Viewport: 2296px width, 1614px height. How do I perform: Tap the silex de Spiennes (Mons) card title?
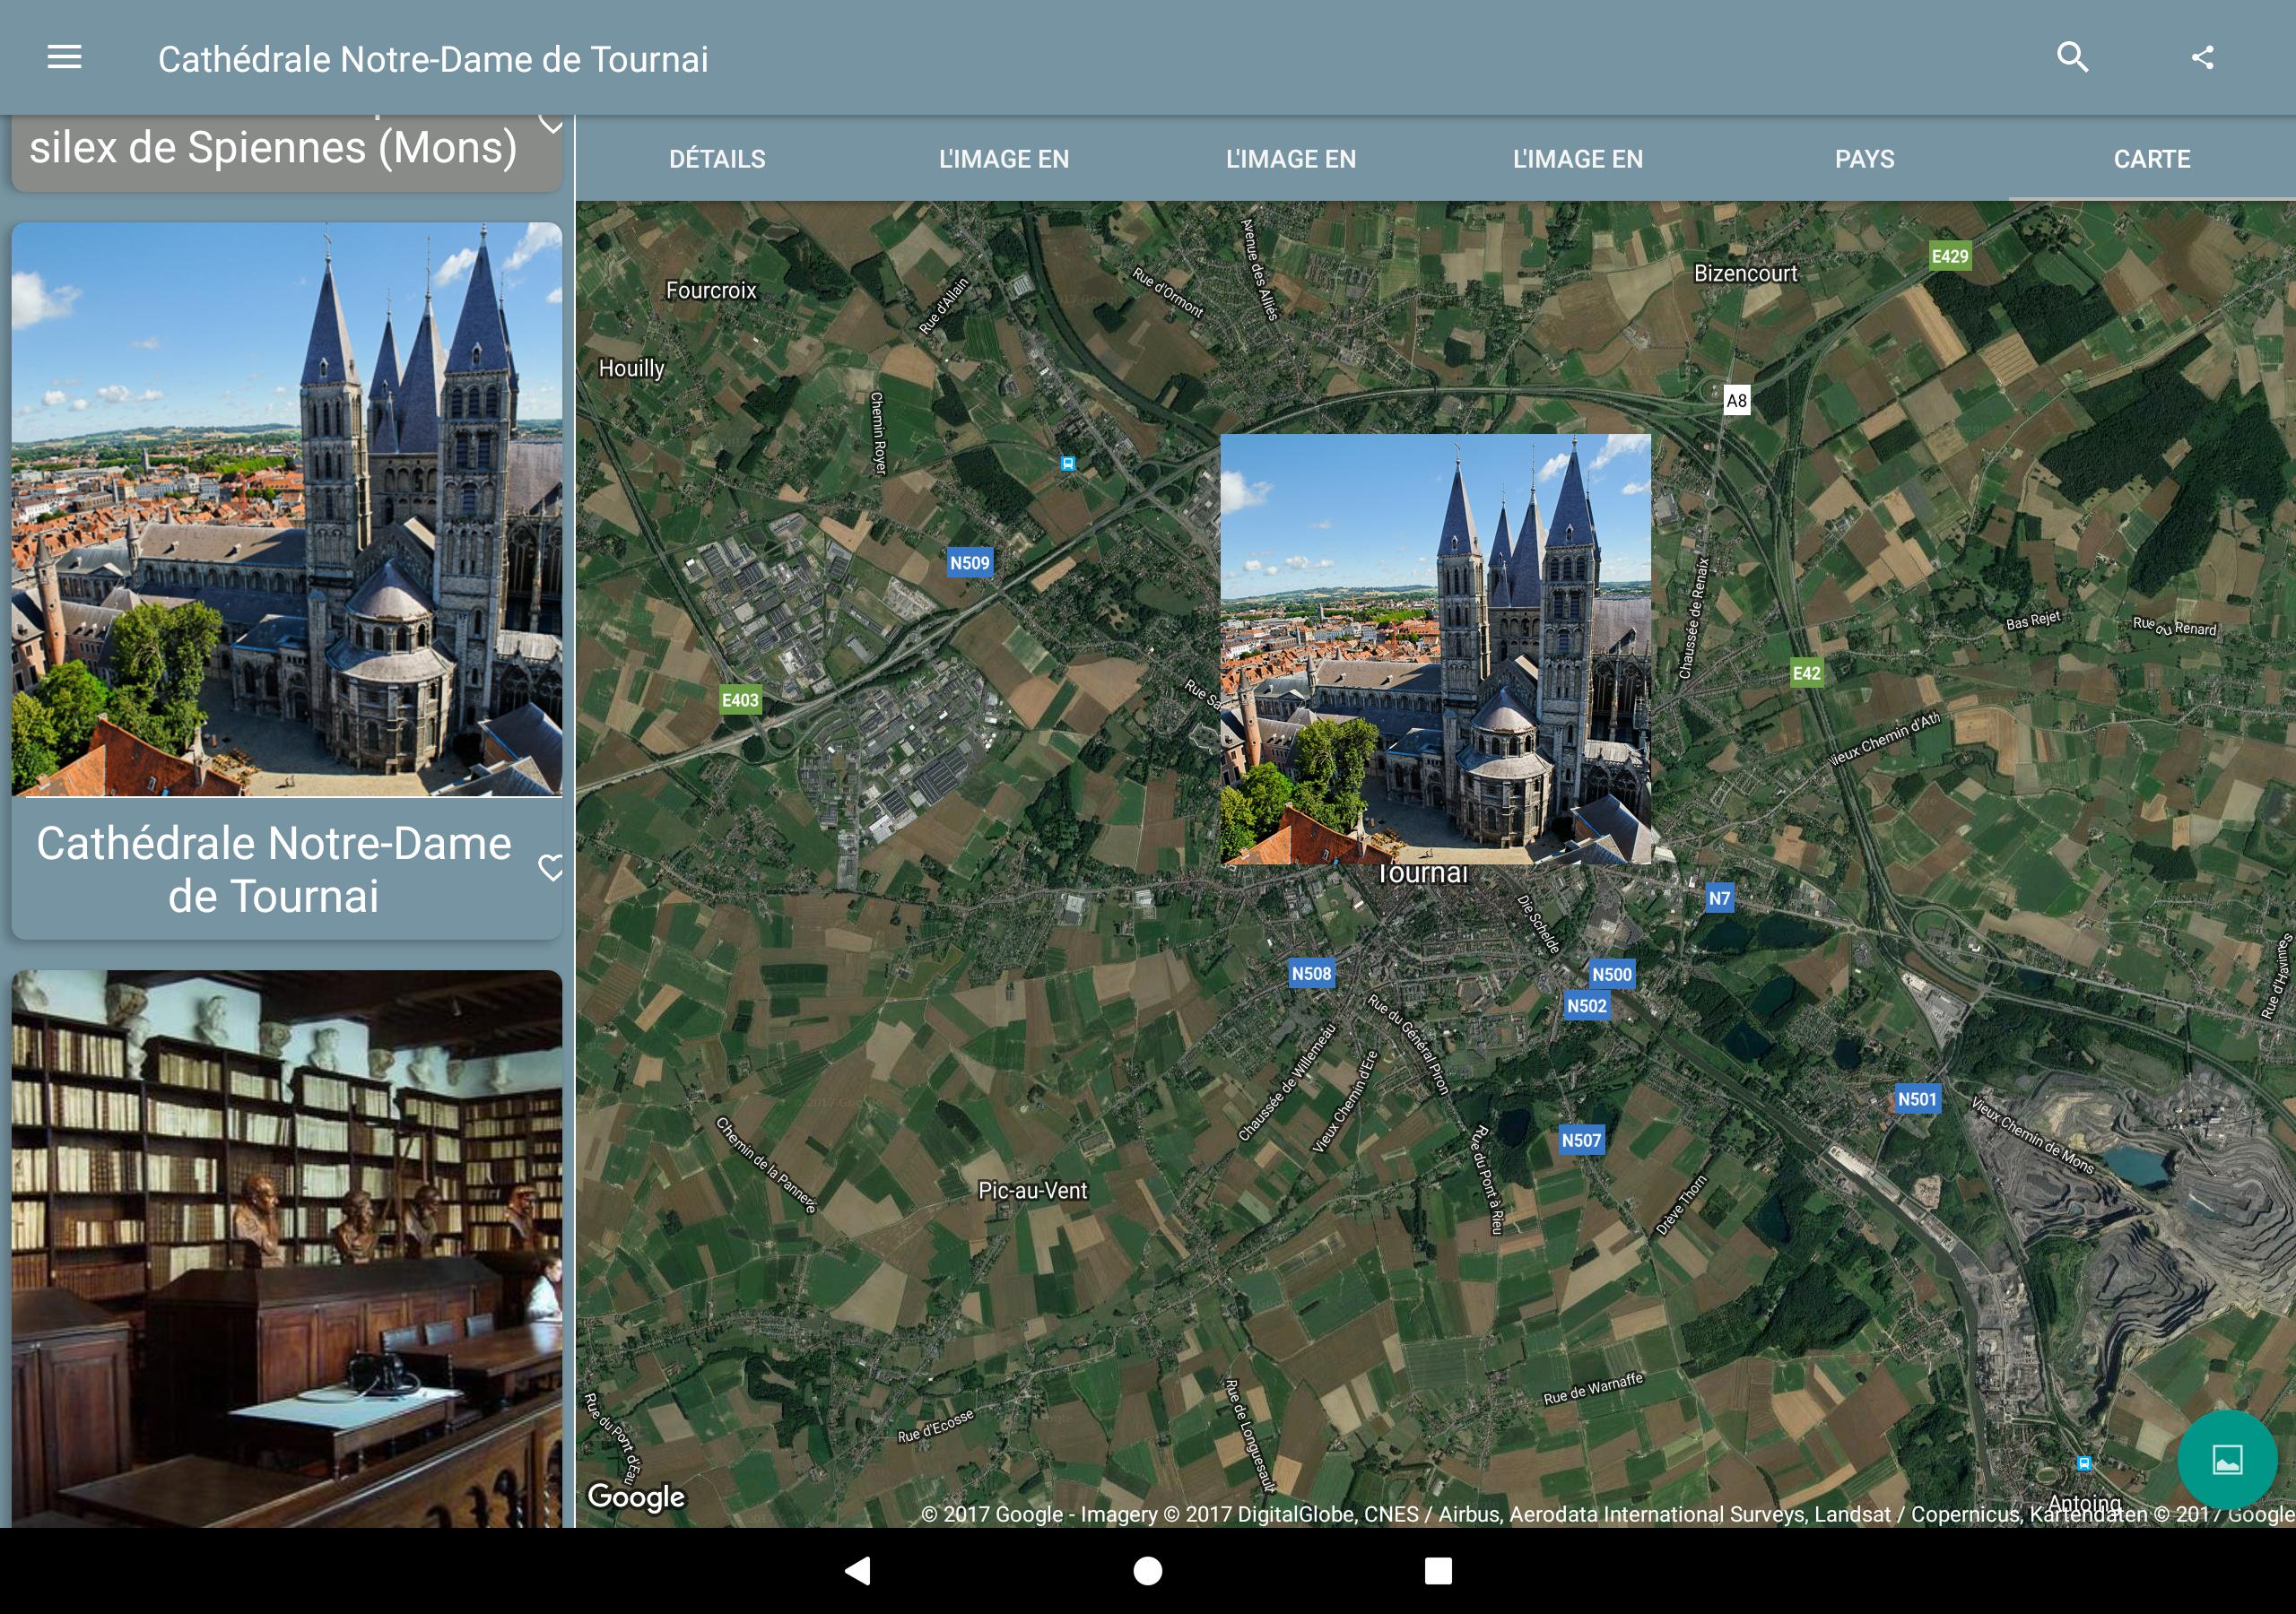coord(273,148)
